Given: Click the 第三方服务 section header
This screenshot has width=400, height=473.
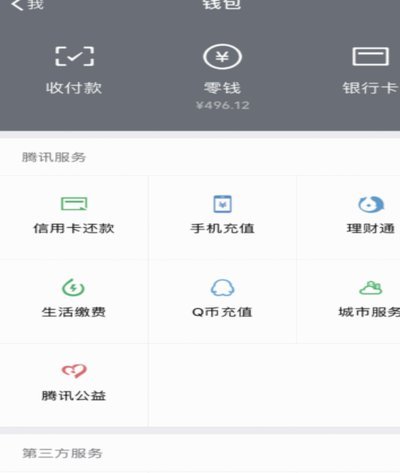Looking at the screenshot, I should pyautogui.click(x=62, y=453).
